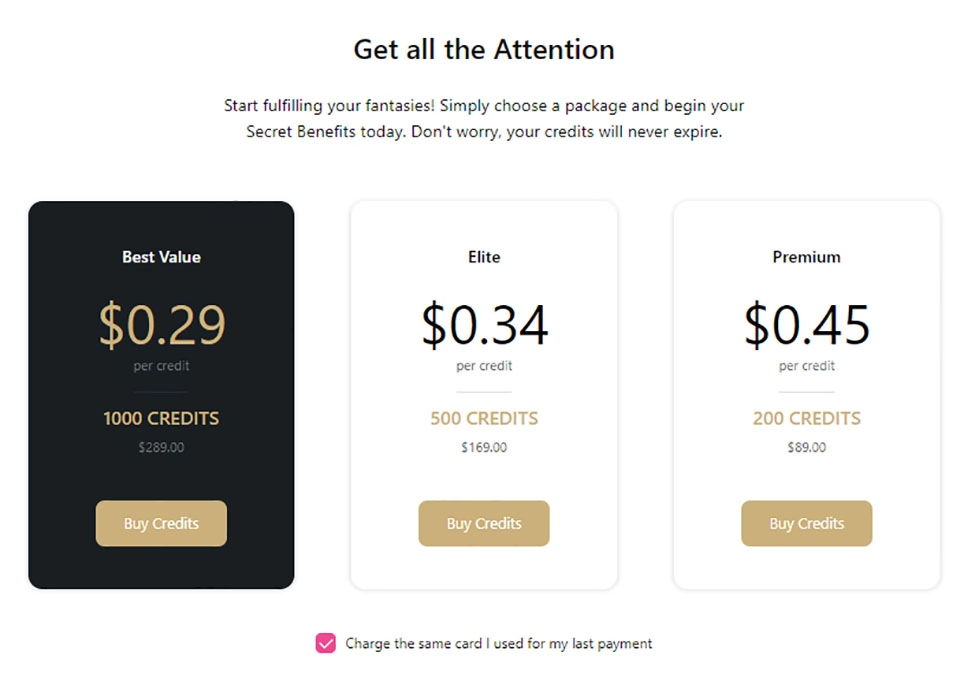Viewport: 960px width, 685px height.
Task: Click Buy Credits on the Elite plan
Action: tap(484, 523)
